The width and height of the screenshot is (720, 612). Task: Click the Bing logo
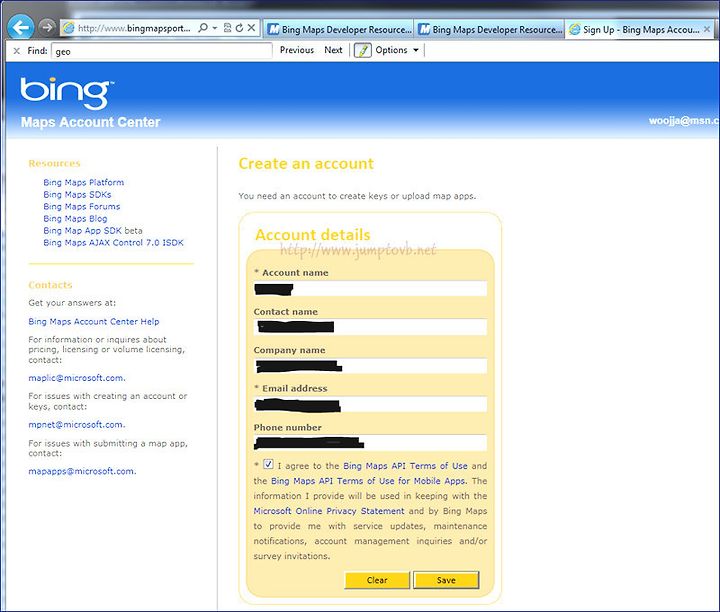click(x=67, y=93)
